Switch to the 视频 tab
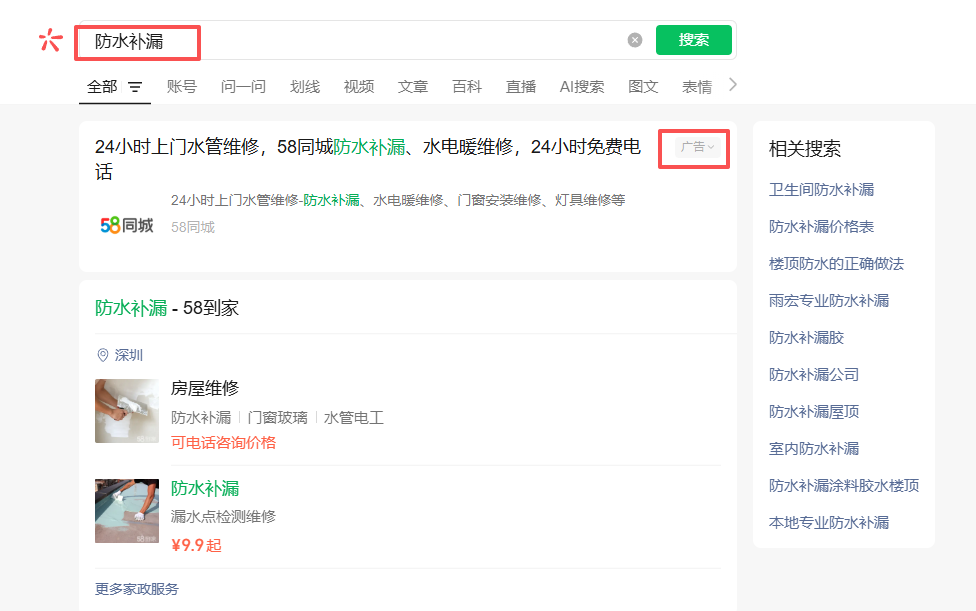This screenshot has width=976, height=611. (359, 87)
